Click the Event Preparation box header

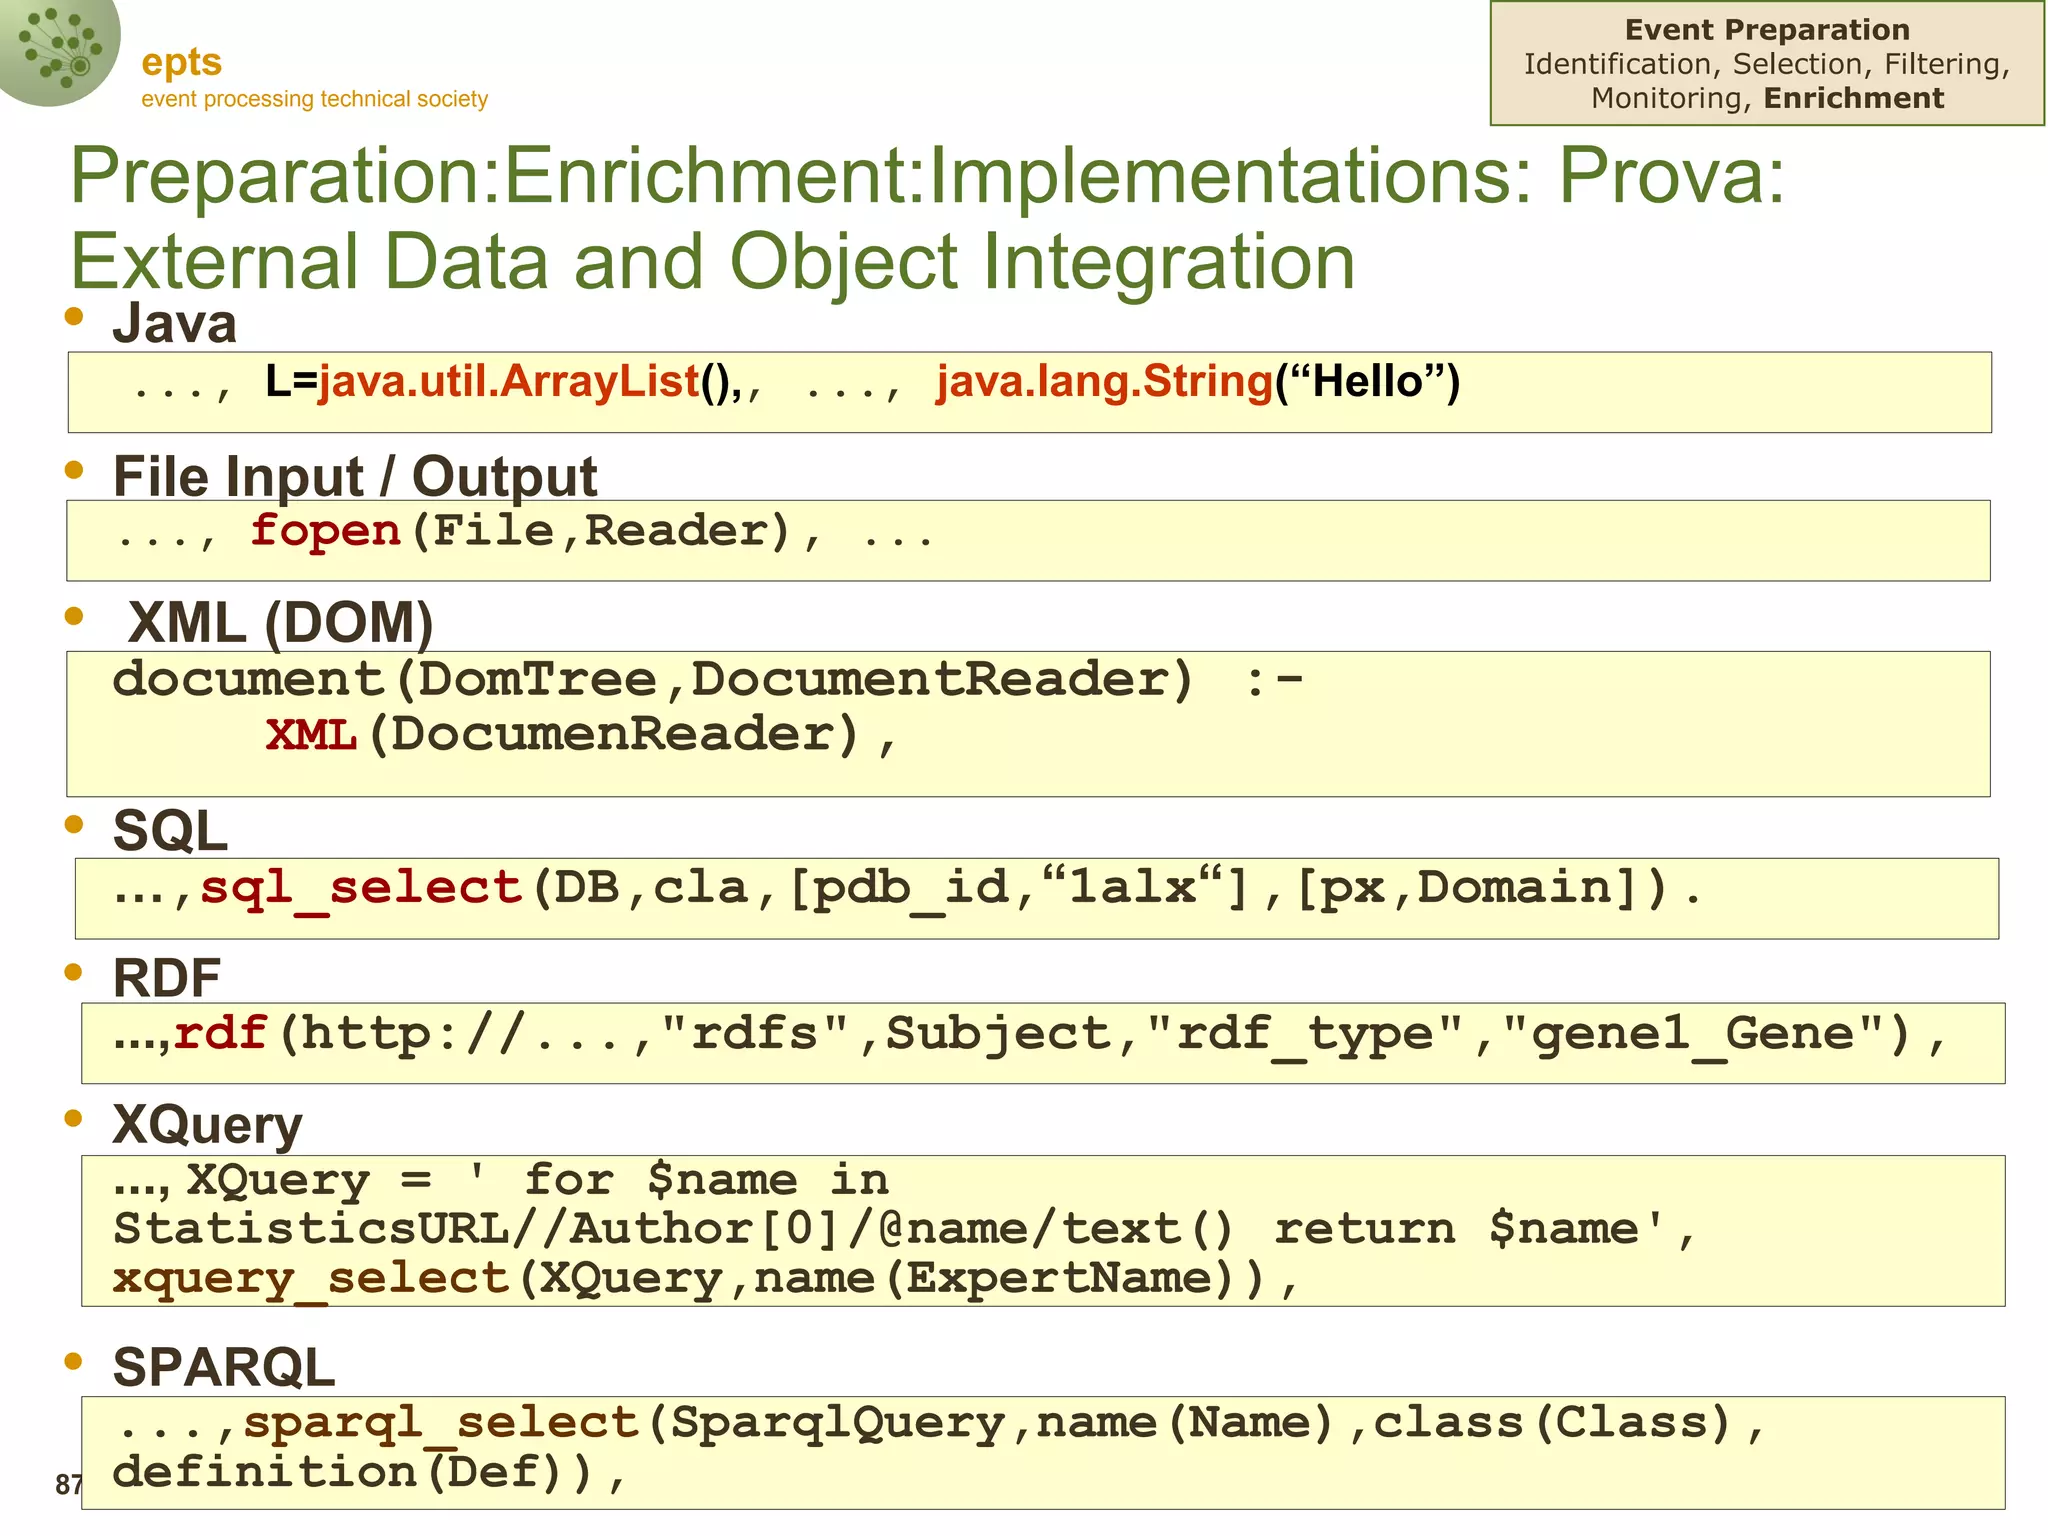tap(1766, 30)
